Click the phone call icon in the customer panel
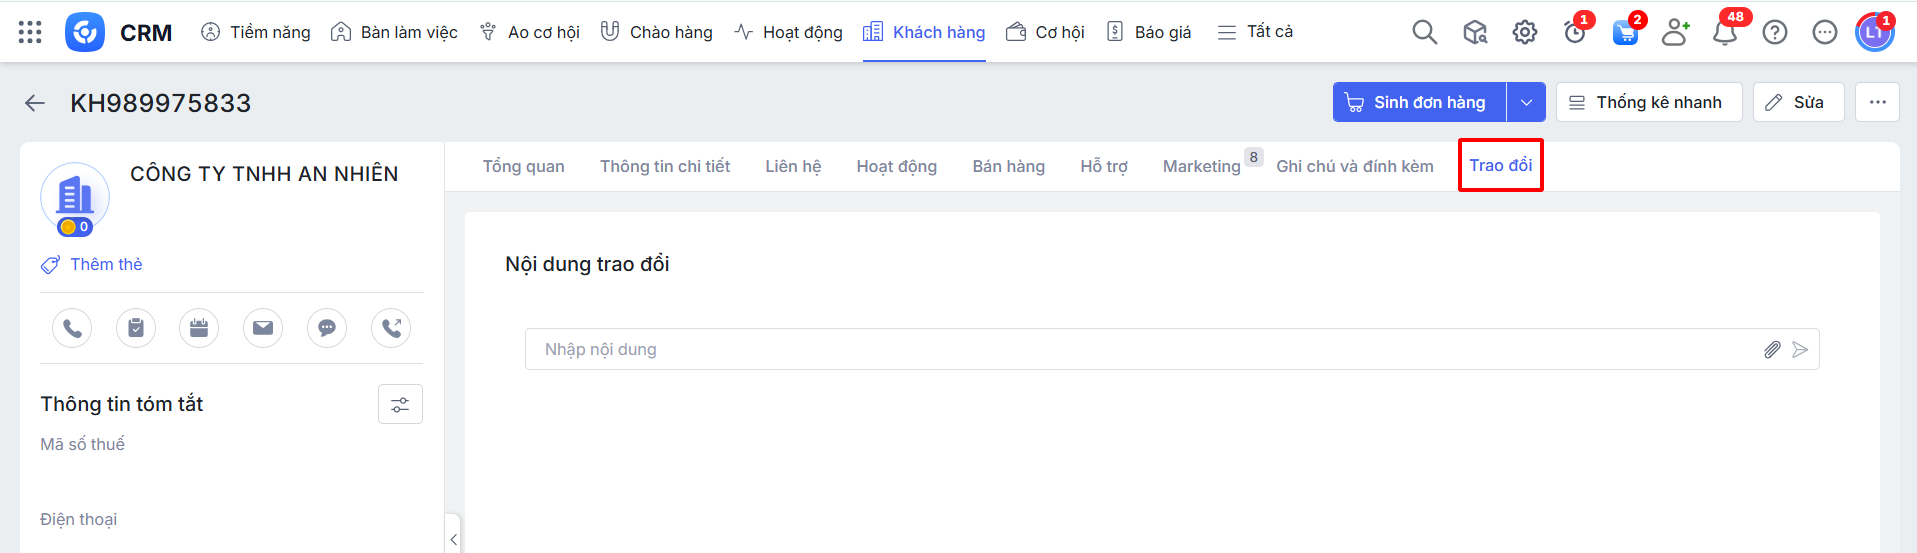The width and height of the screenshot is (1917, 553). tap(72, 328)
